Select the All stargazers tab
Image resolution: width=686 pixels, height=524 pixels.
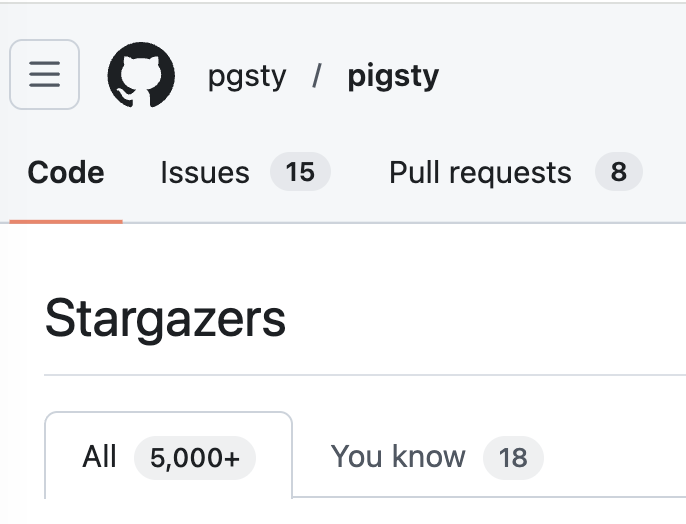click(168, 456)
